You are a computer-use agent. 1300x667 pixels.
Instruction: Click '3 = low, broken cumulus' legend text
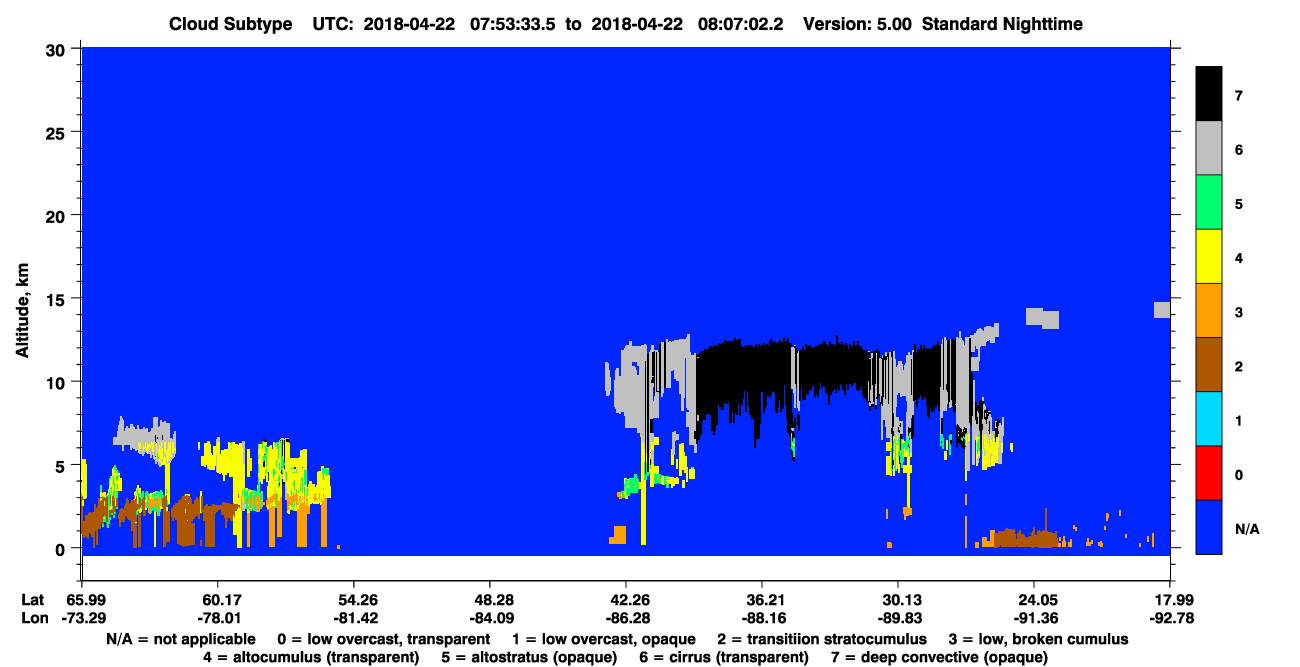(1038, 639)
